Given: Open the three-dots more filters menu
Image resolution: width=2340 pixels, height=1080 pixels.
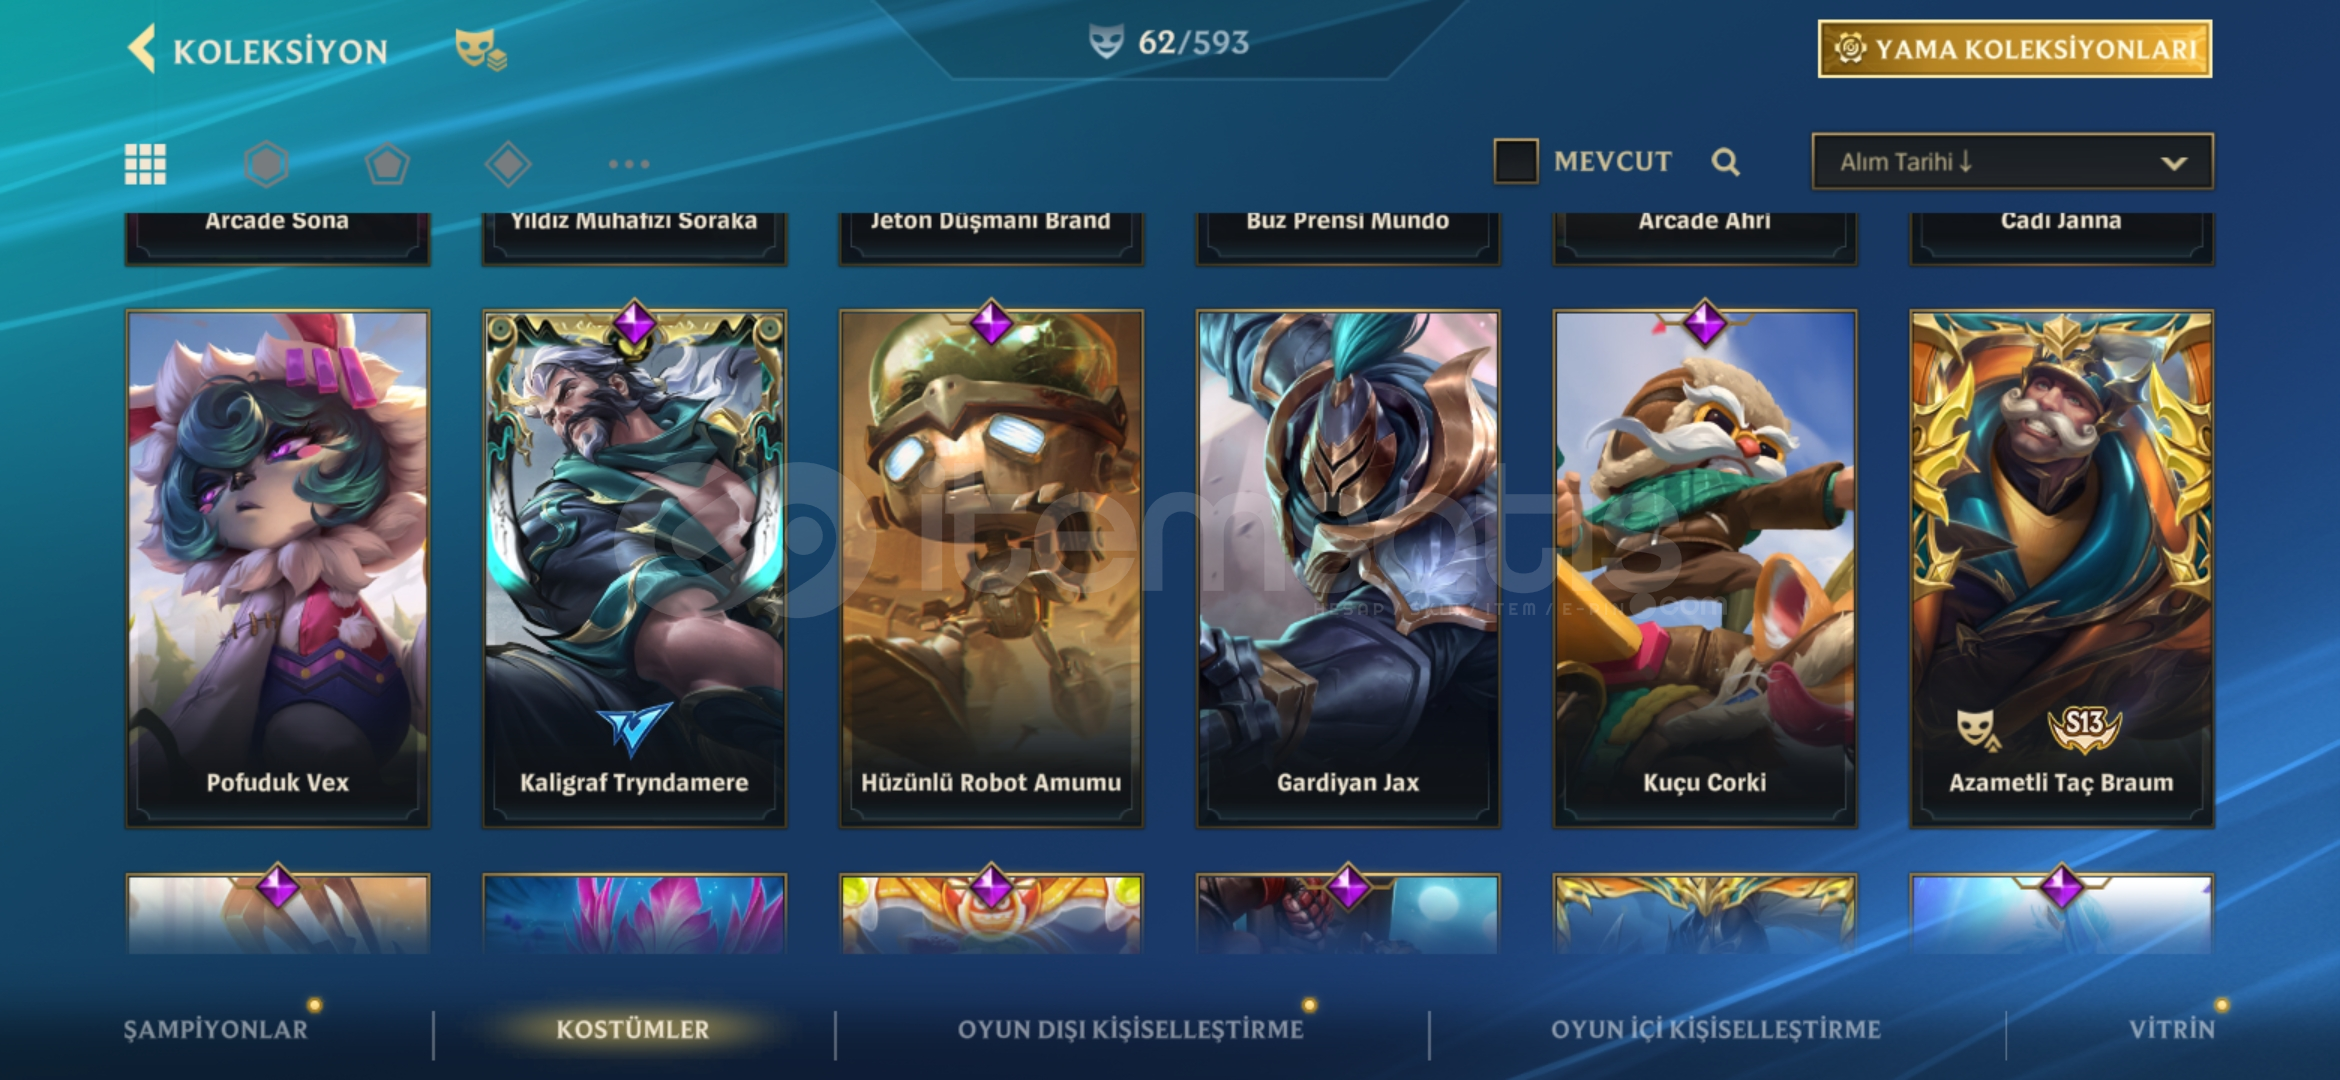Looking at the screenshot, I should 629,164.
